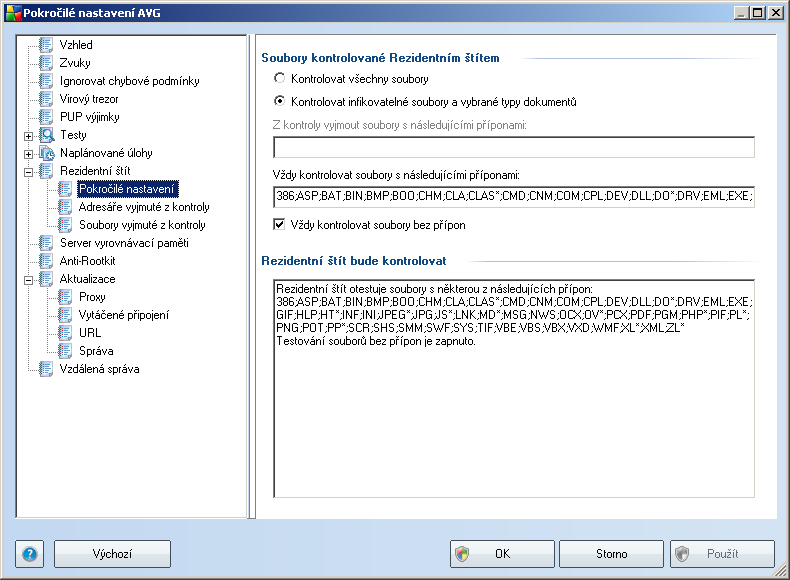The image size is (790, 580).
Task: Click the icon beside Vytáčené připojení
Action: (x=65, y=315)
